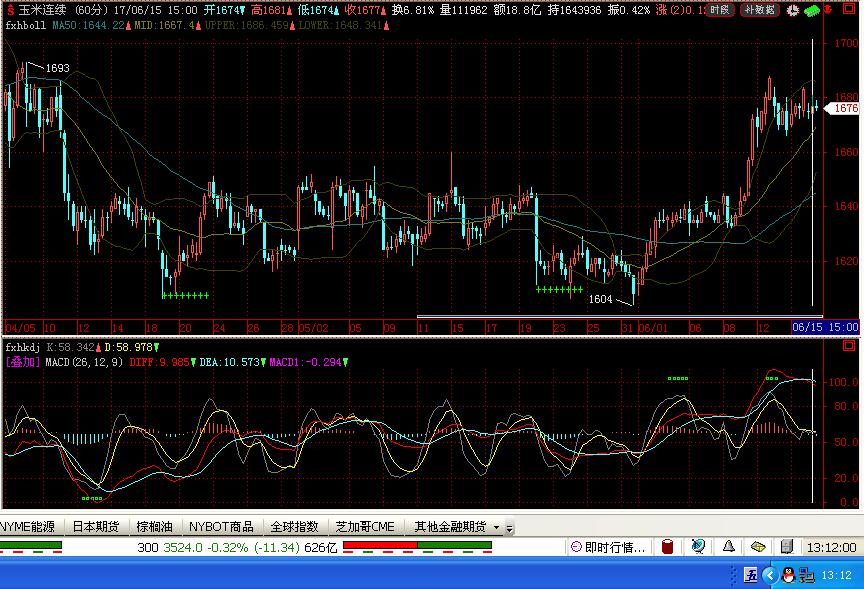Click the gear settings icon beside 补数据

point(791,9)
